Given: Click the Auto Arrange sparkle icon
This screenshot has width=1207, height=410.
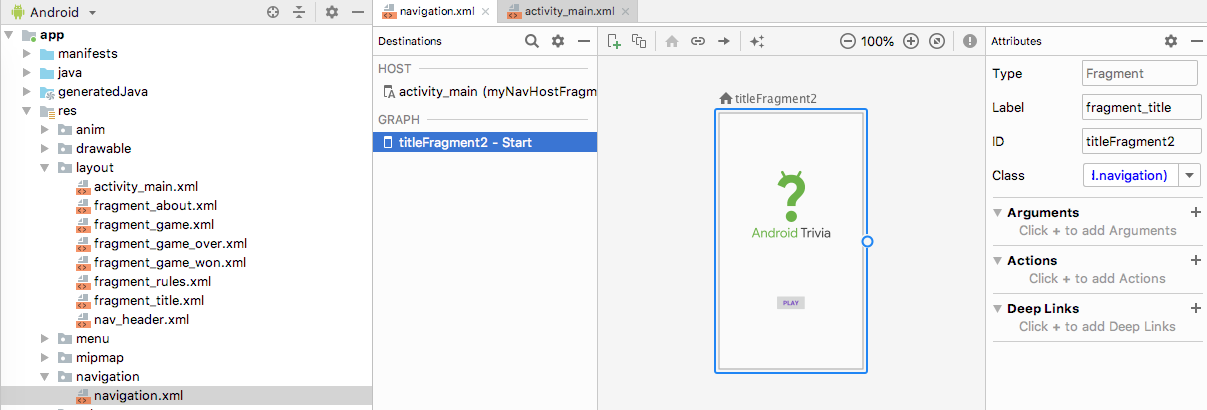Looking at the screenshot, I should coord(757,42).
